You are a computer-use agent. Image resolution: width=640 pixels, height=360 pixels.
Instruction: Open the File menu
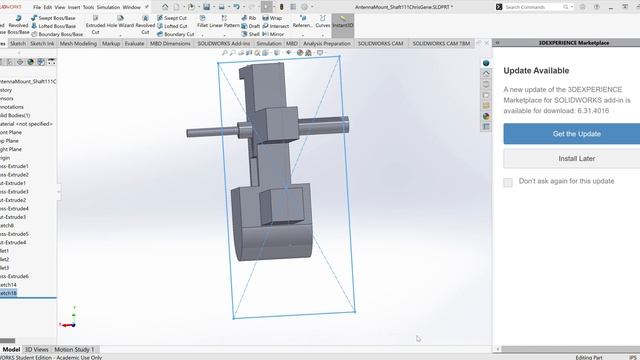(37, 7)
